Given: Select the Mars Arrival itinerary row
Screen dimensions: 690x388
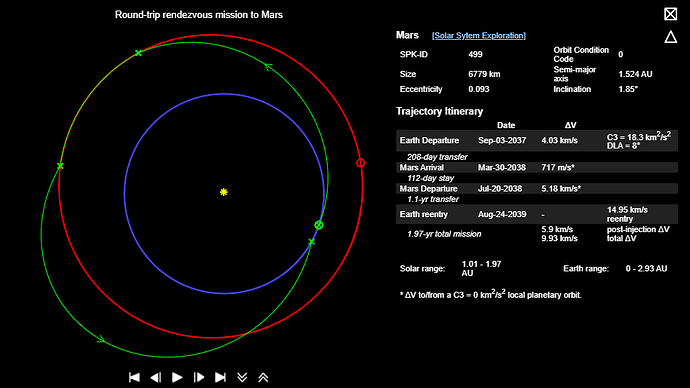Looking at the screenshot, I should pyautogui.click(x=537, y=168).
